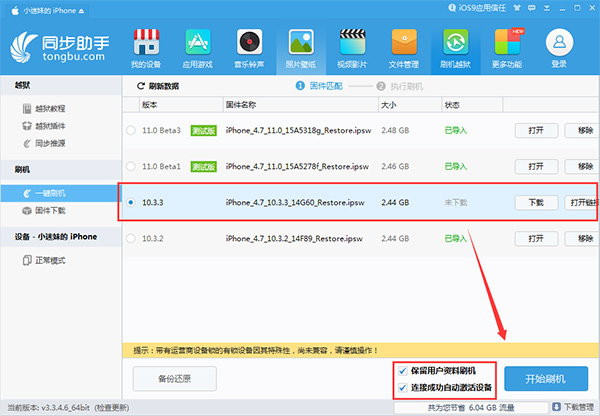Click the 测试版 badge on 11.0 Beta1
The width and height of the screenshot is (600, 416).
pyautogui.click(x=204, y=167)
